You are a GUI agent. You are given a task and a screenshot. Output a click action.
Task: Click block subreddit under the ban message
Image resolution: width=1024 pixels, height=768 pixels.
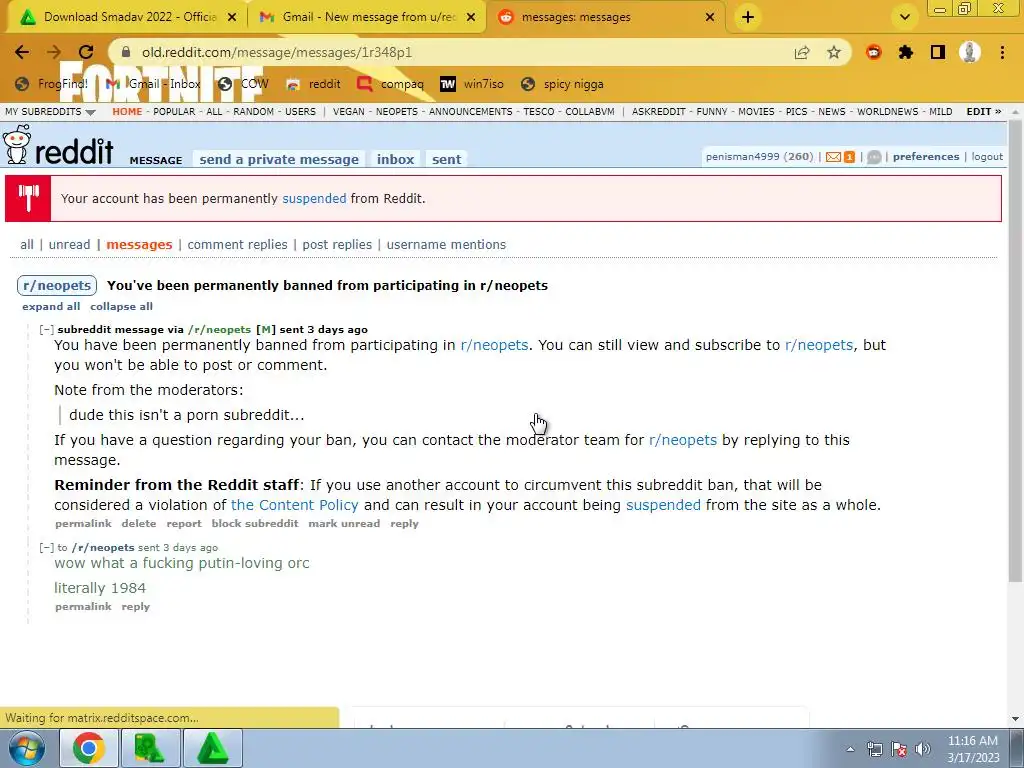click(x=255, y=524)
